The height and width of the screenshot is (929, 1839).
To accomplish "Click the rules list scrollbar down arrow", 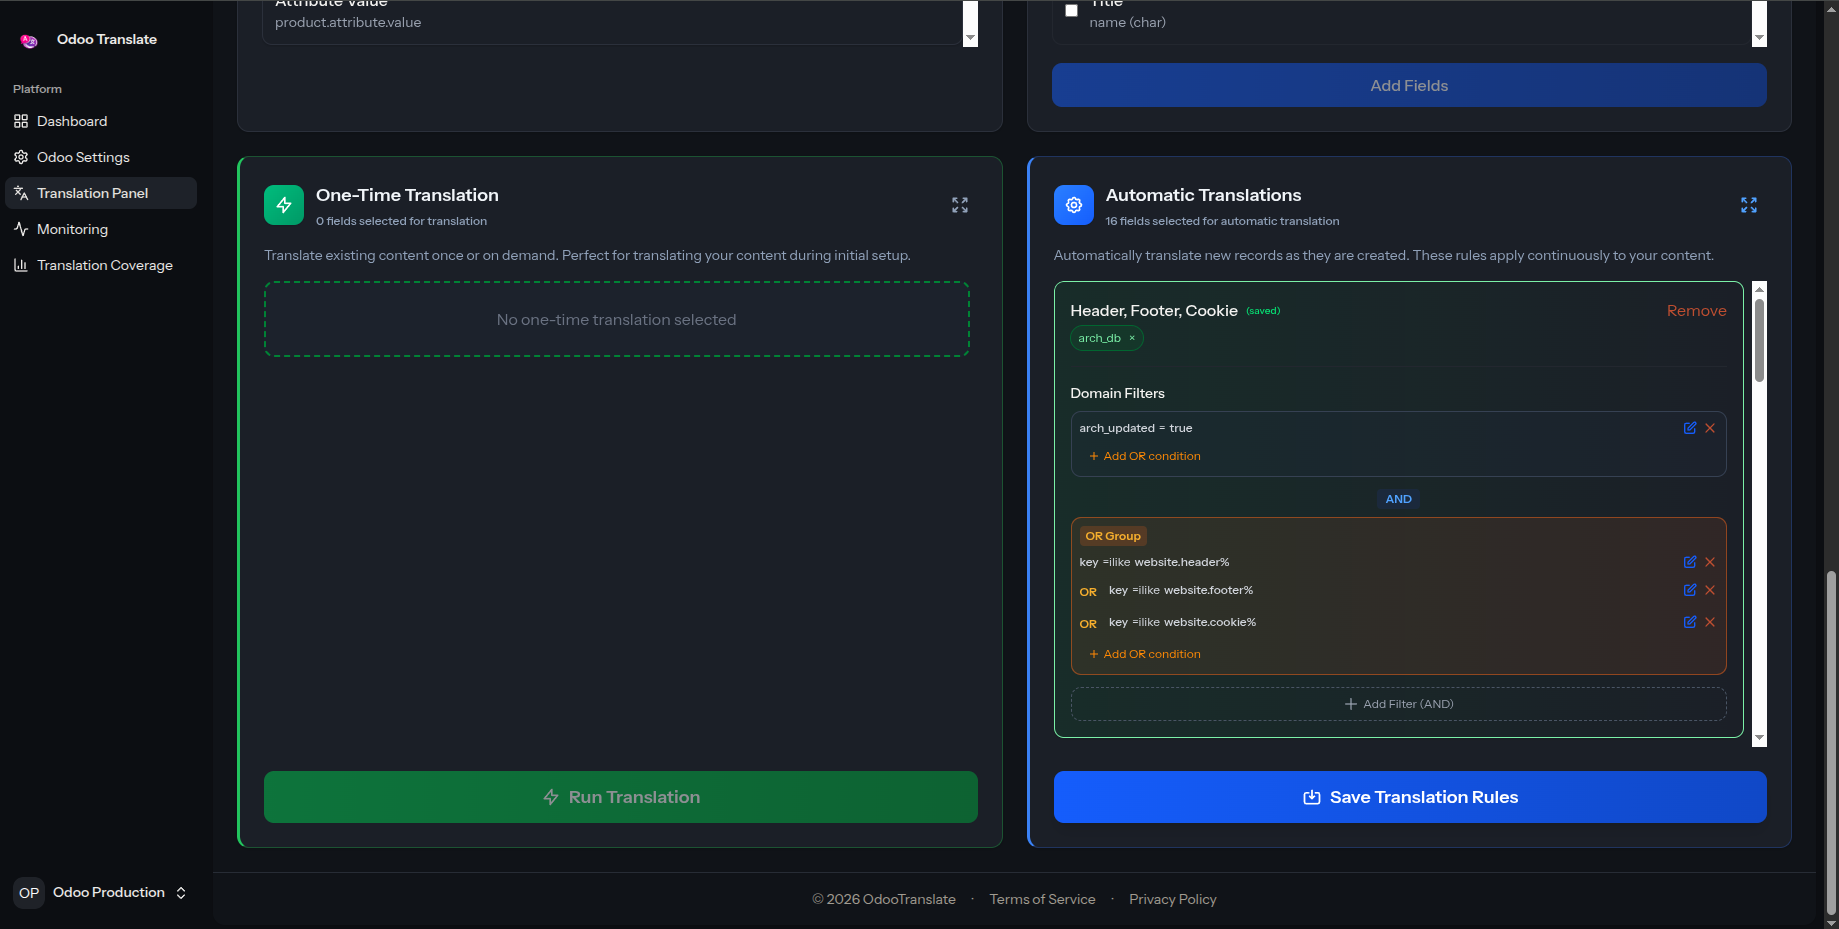I will pos(1760,739).
